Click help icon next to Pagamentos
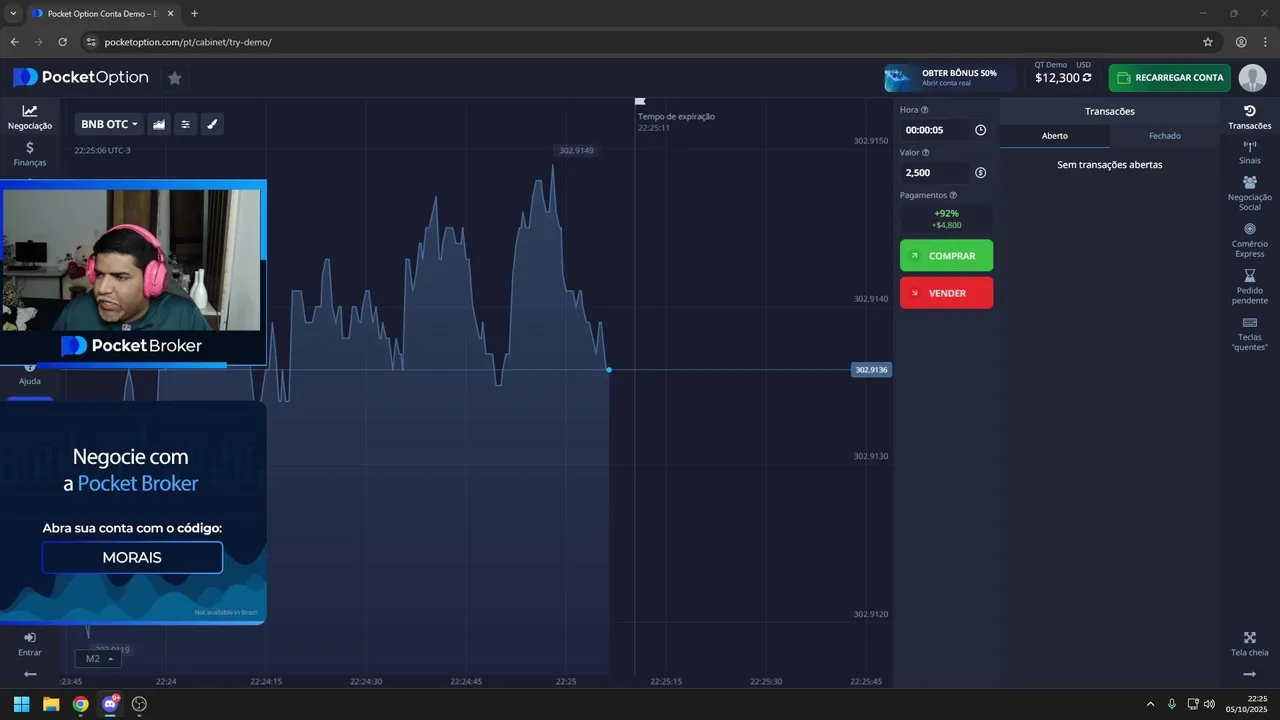This screenshot has height=720, width=1280. point(953,196)
